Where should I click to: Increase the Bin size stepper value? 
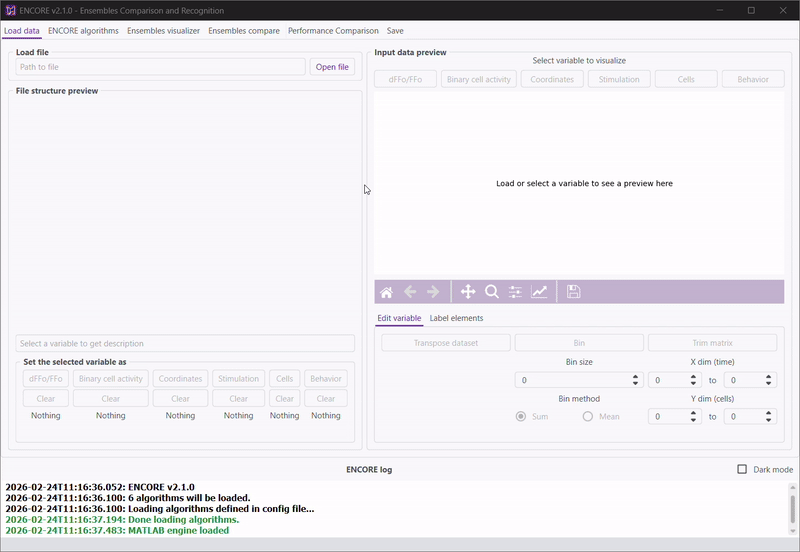tap(635, 377)
